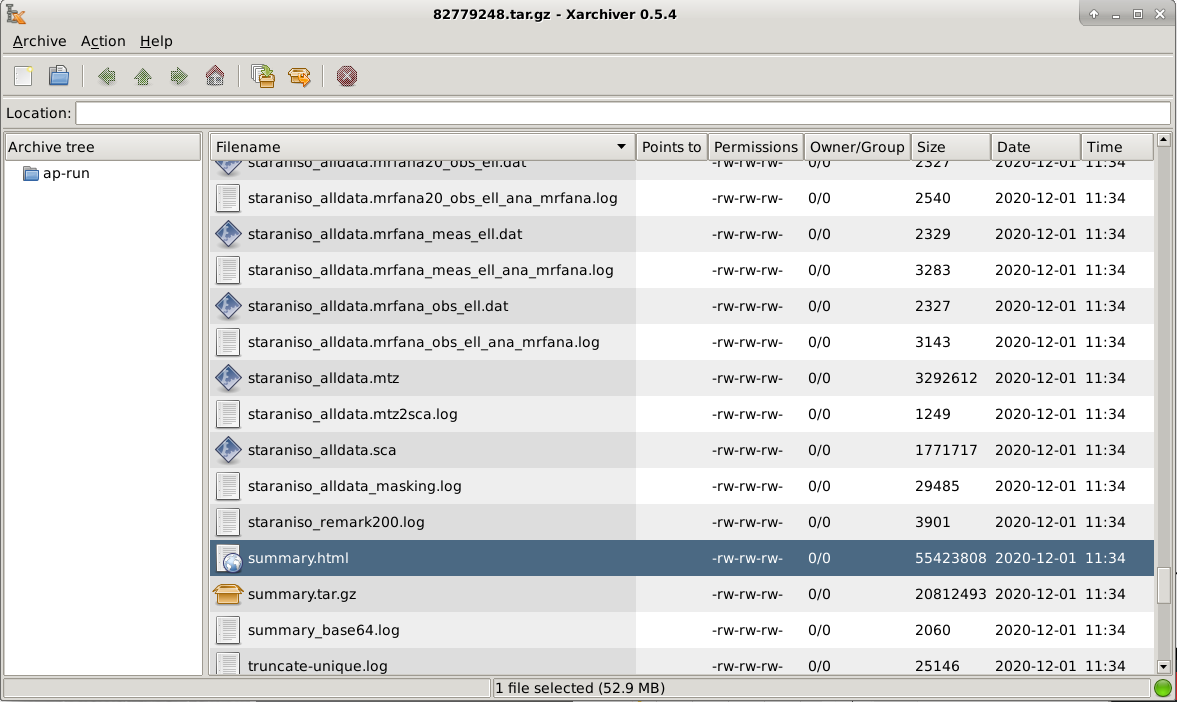The height and width of the screenshot is (702, 1177).
Task: Click the Add files toolbar icon
Action: coord(263,76)
